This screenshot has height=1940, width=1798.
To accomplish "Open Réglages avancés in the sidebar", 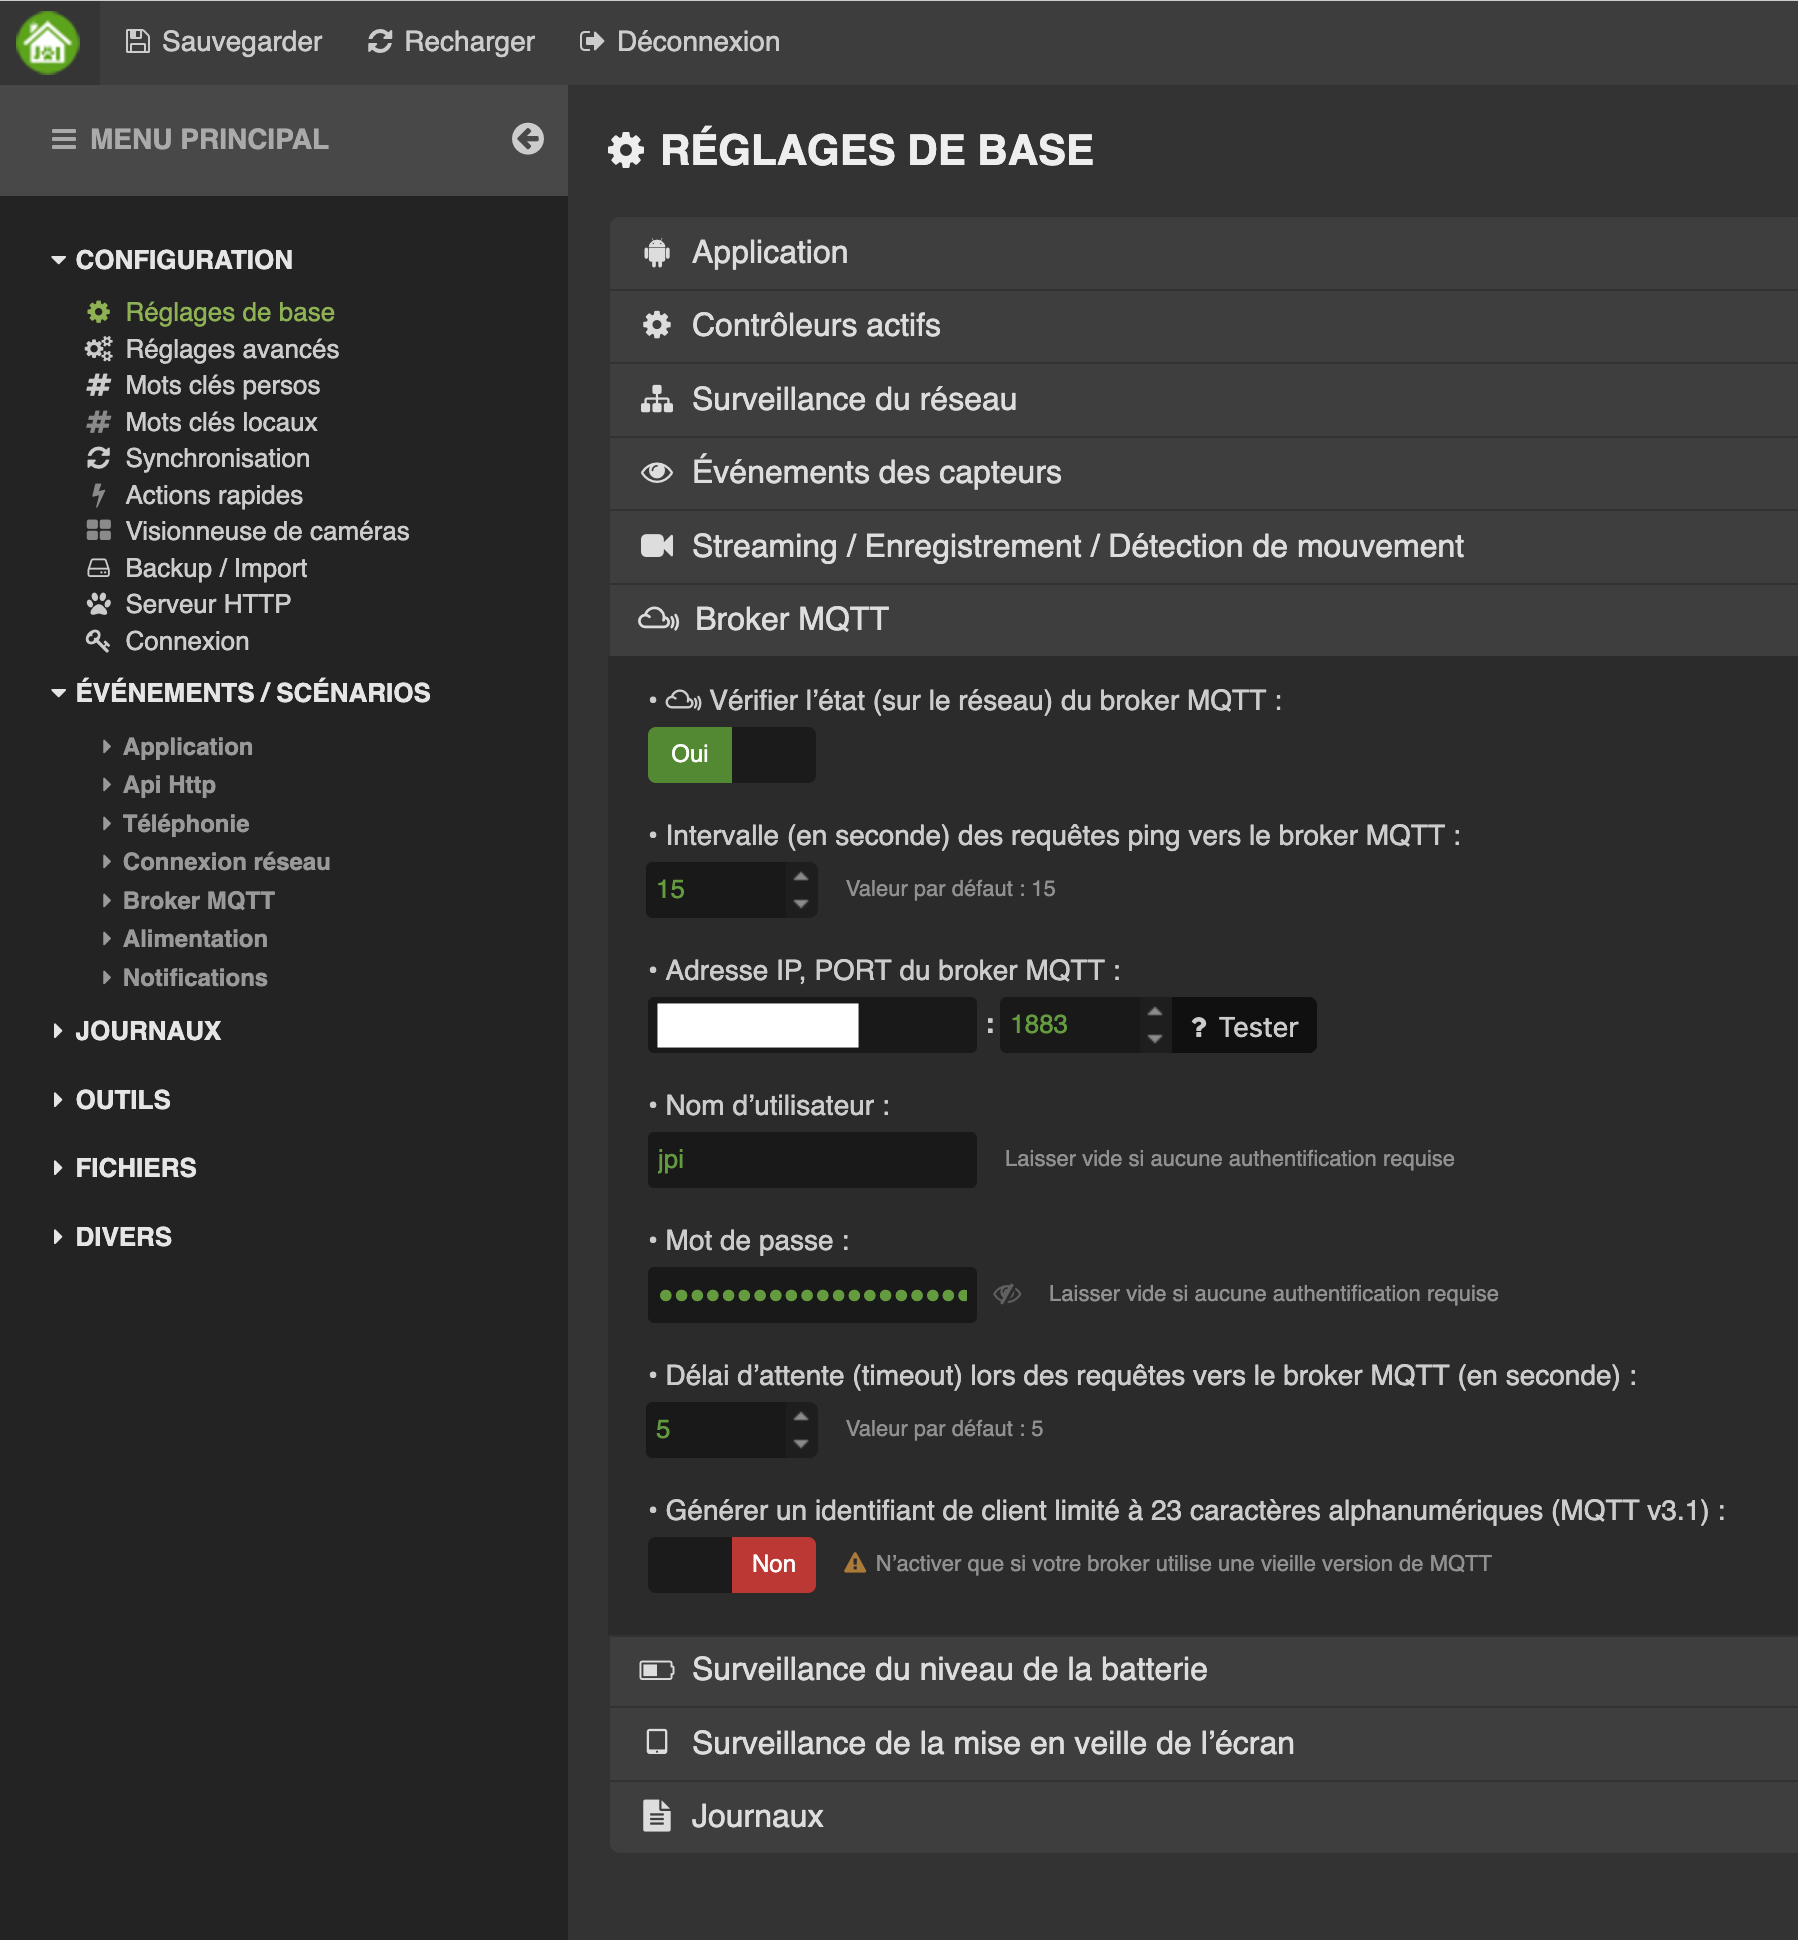I will (x=232, y=349).
